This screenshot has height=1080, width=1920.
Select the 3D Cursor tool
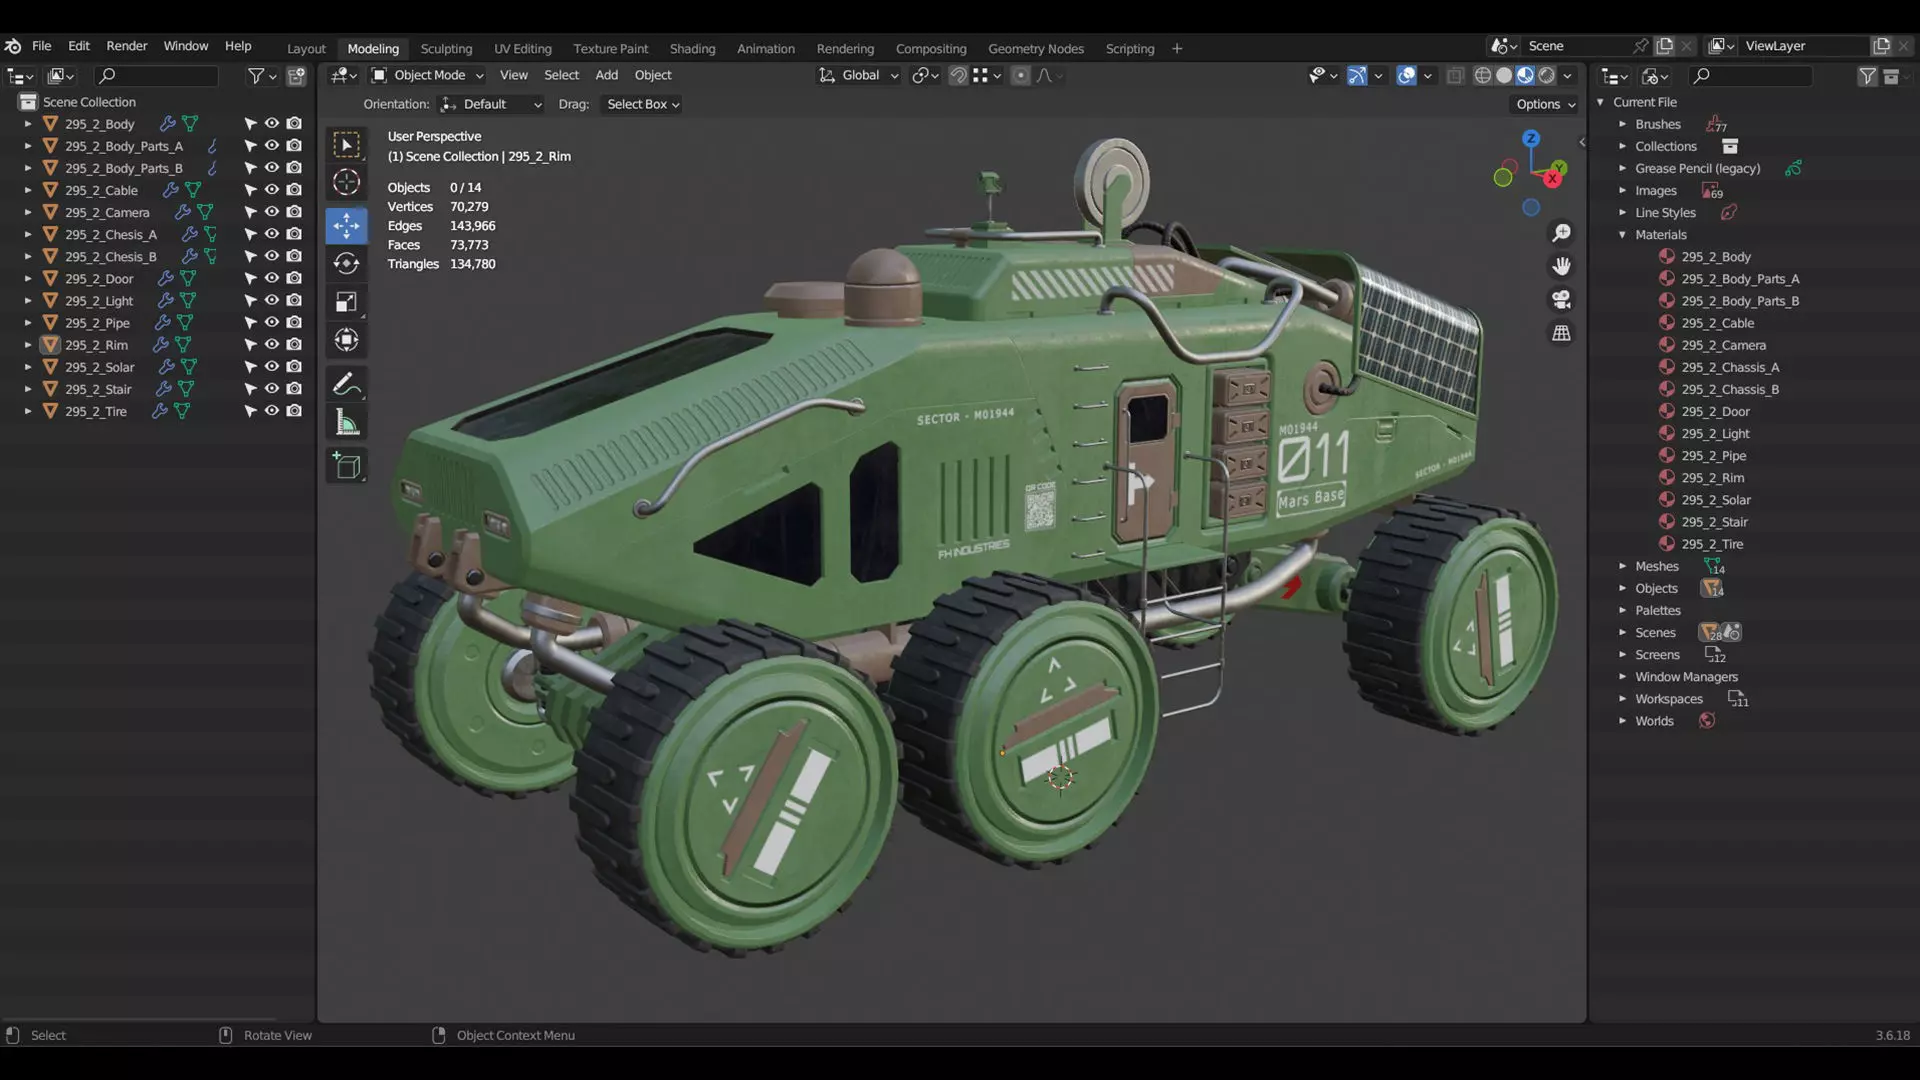pyautogui.click(x=346, y=182)
